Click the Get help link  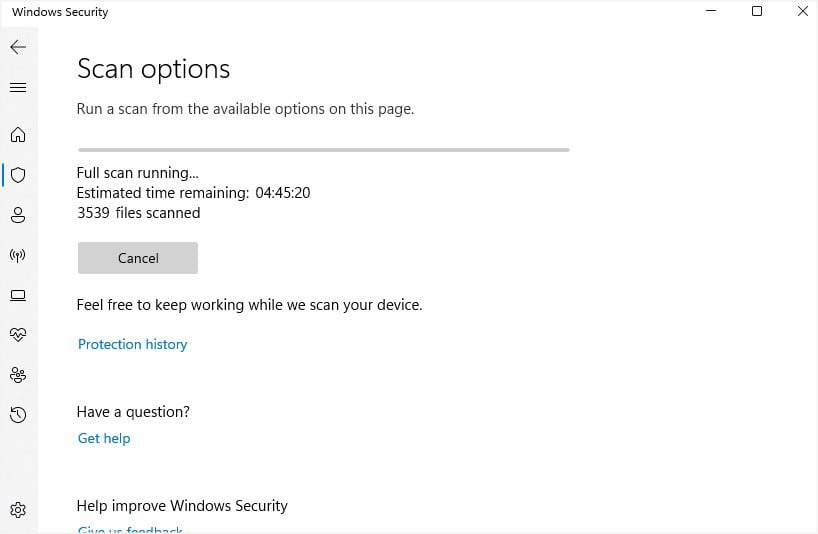pos(104,438)
